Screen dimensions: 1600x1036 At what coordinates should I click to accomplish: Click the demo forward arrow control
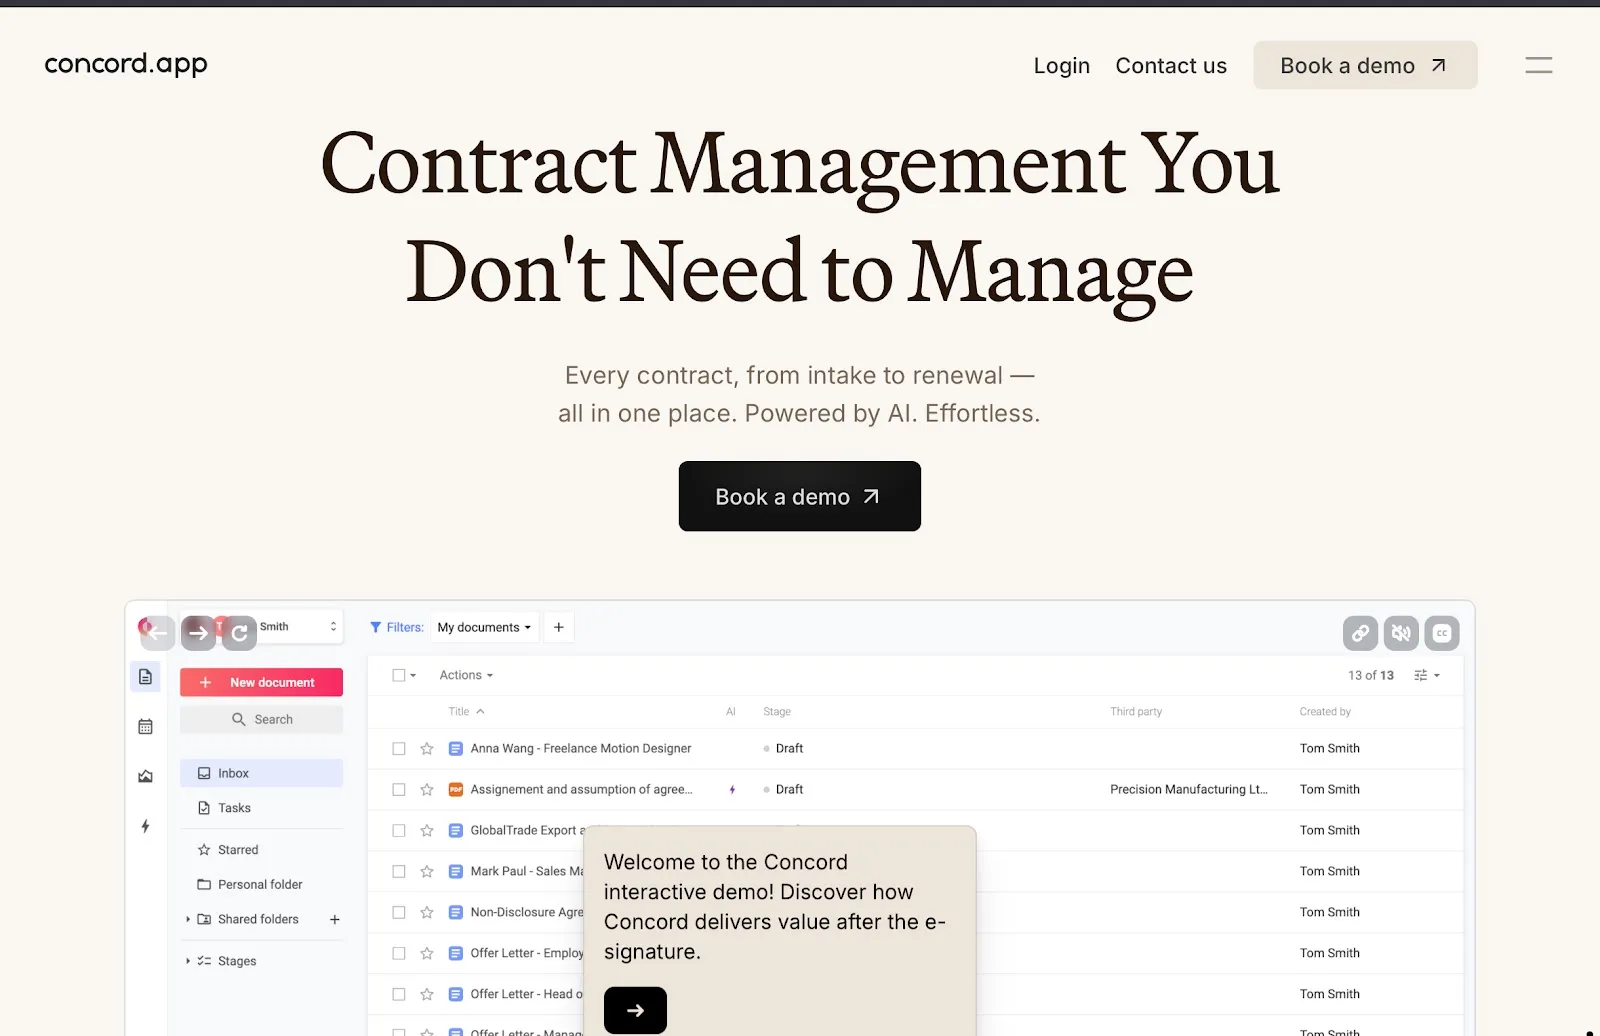198,633
